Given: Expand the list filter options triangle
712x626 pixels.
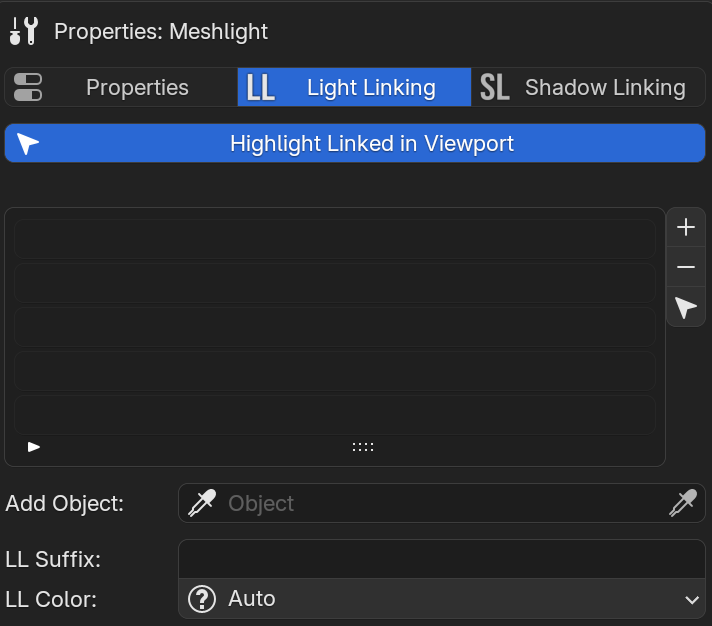Looking at the screenshot, I should click(x=34, y=447).
